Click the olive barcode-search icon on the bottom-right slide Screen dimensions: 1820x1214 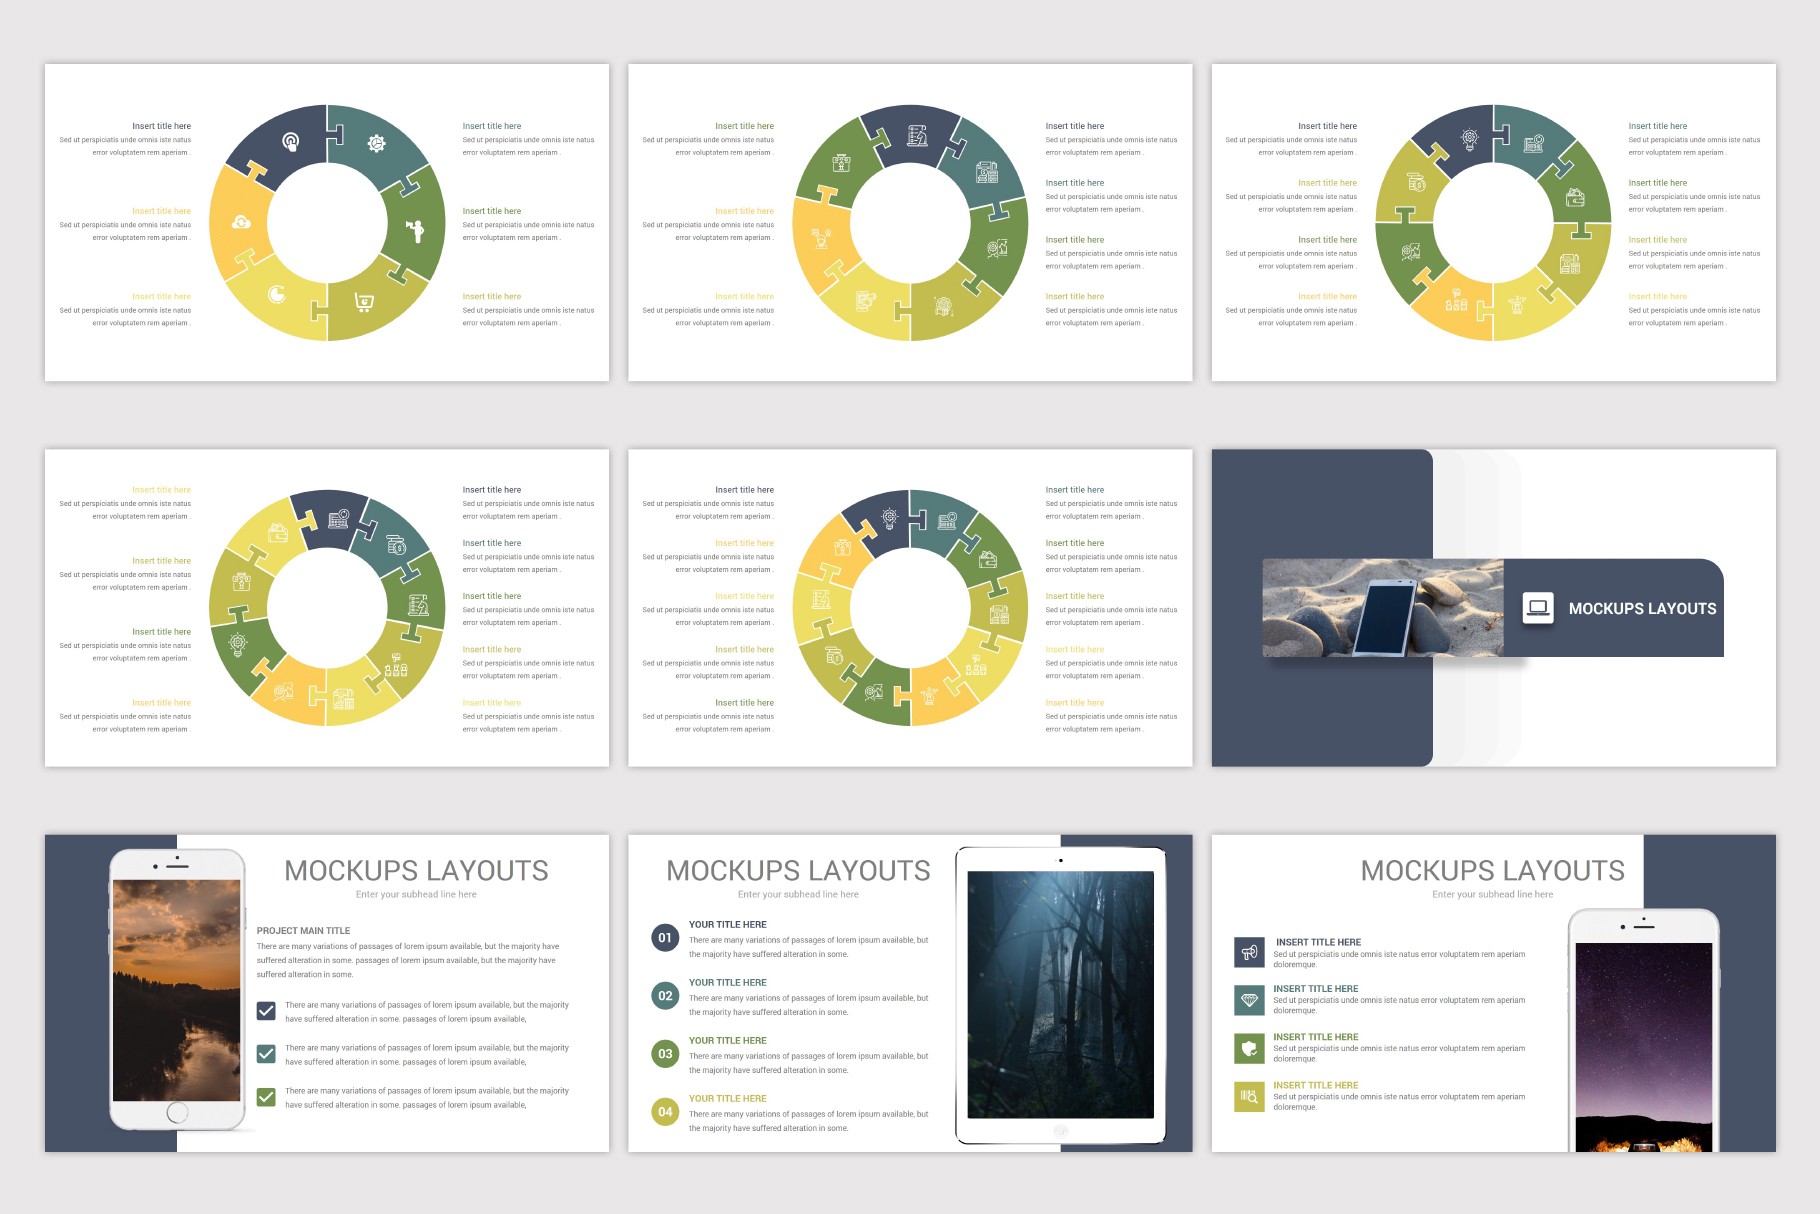click(1250, 1095)
